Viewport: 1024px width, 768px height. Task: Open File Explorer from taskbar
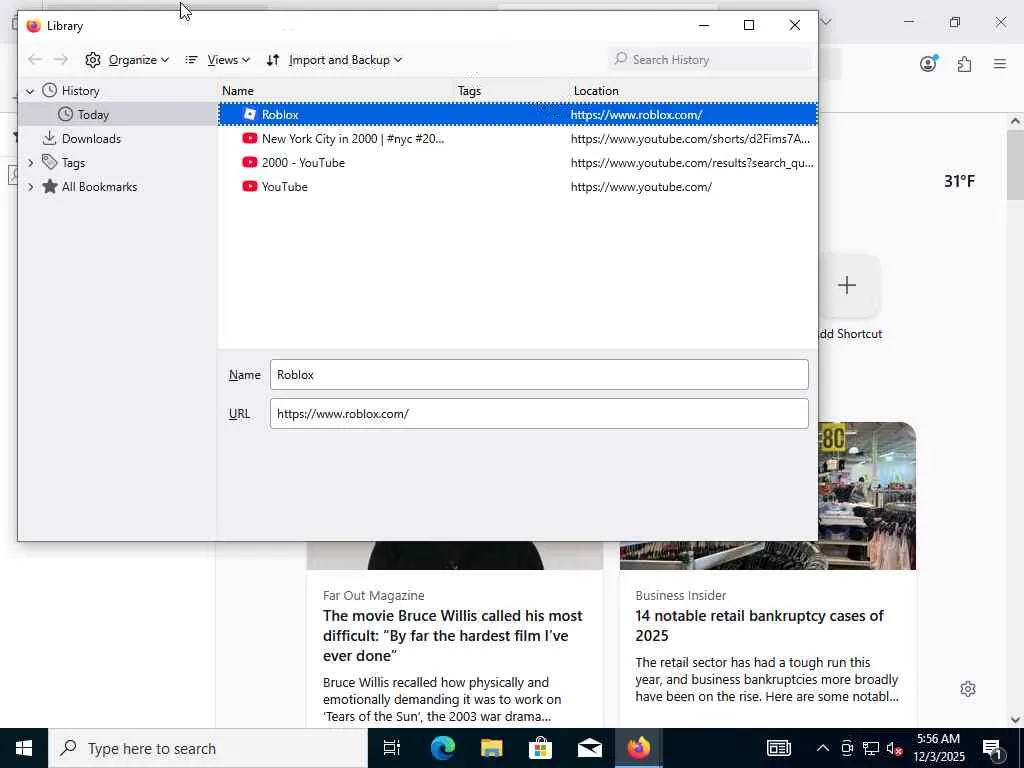click(x=491, y=748)
